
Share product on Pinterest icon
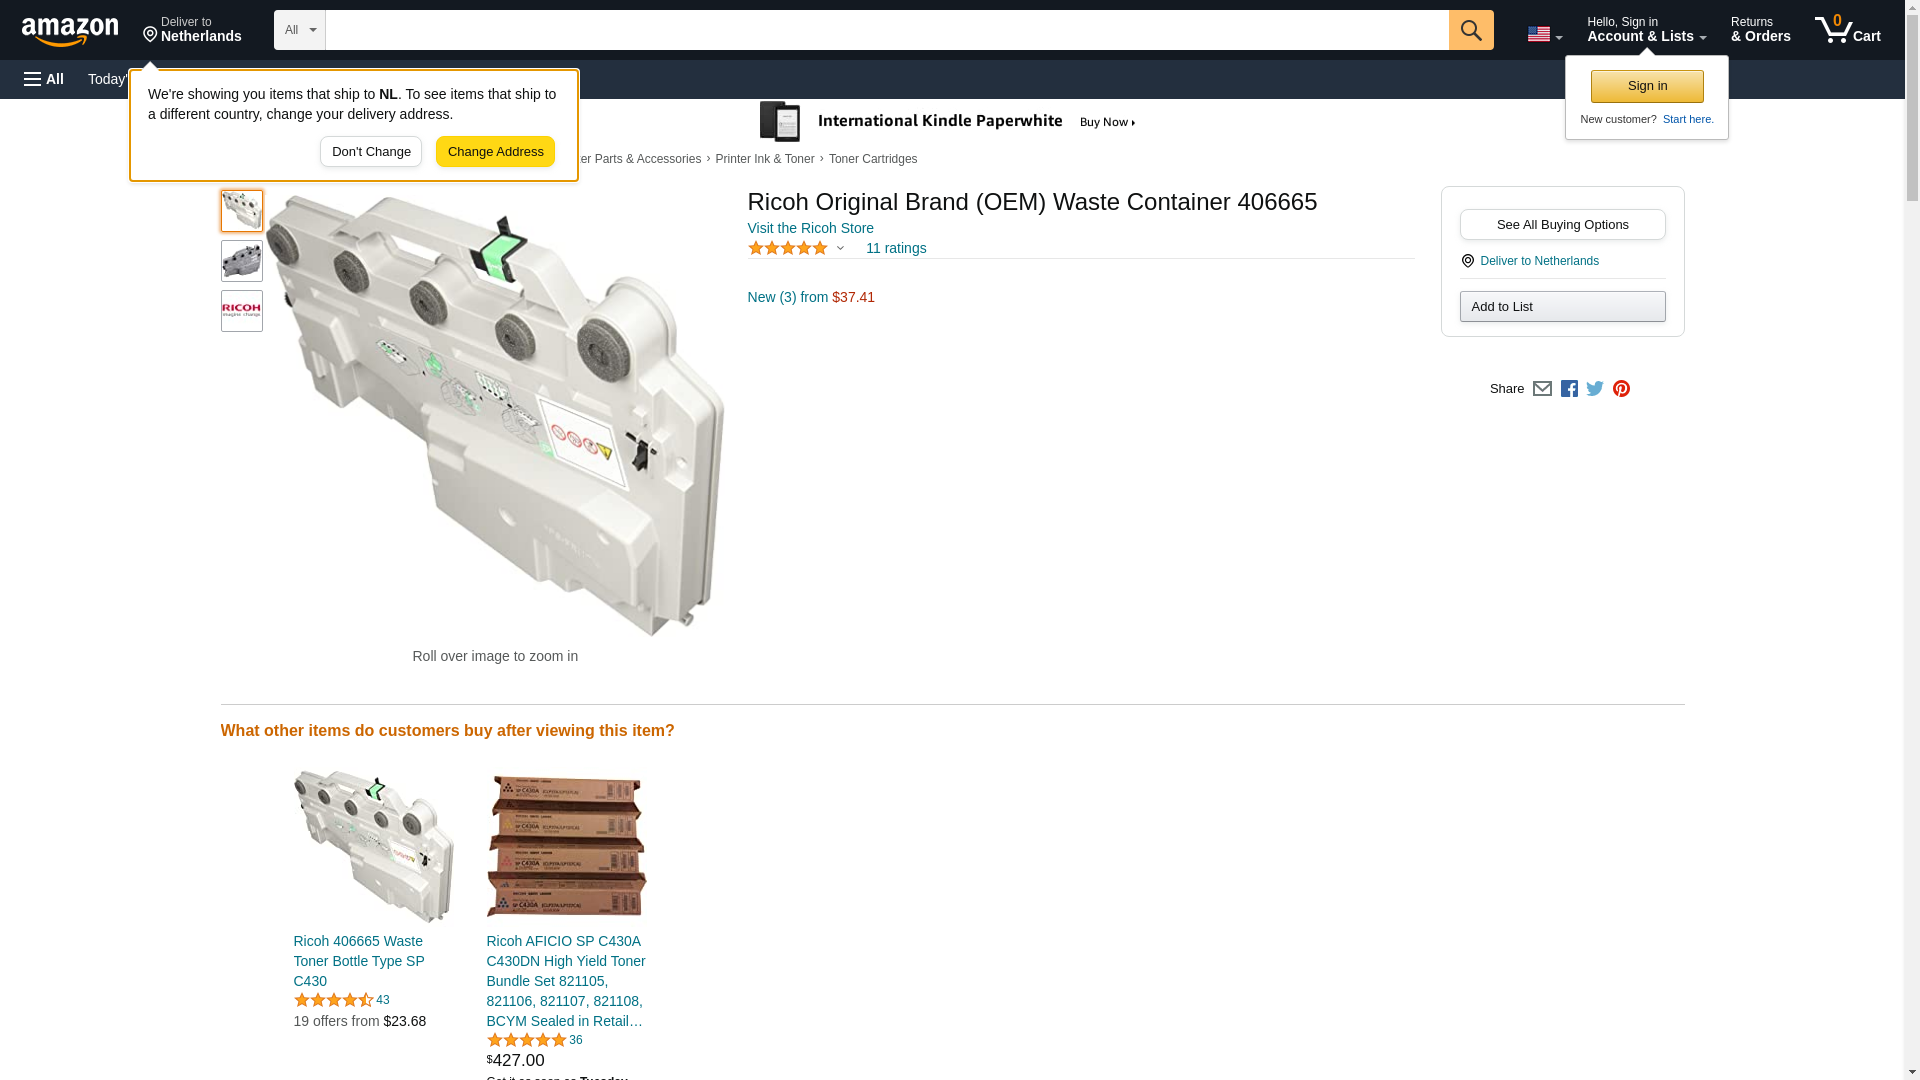(1621, 389)
